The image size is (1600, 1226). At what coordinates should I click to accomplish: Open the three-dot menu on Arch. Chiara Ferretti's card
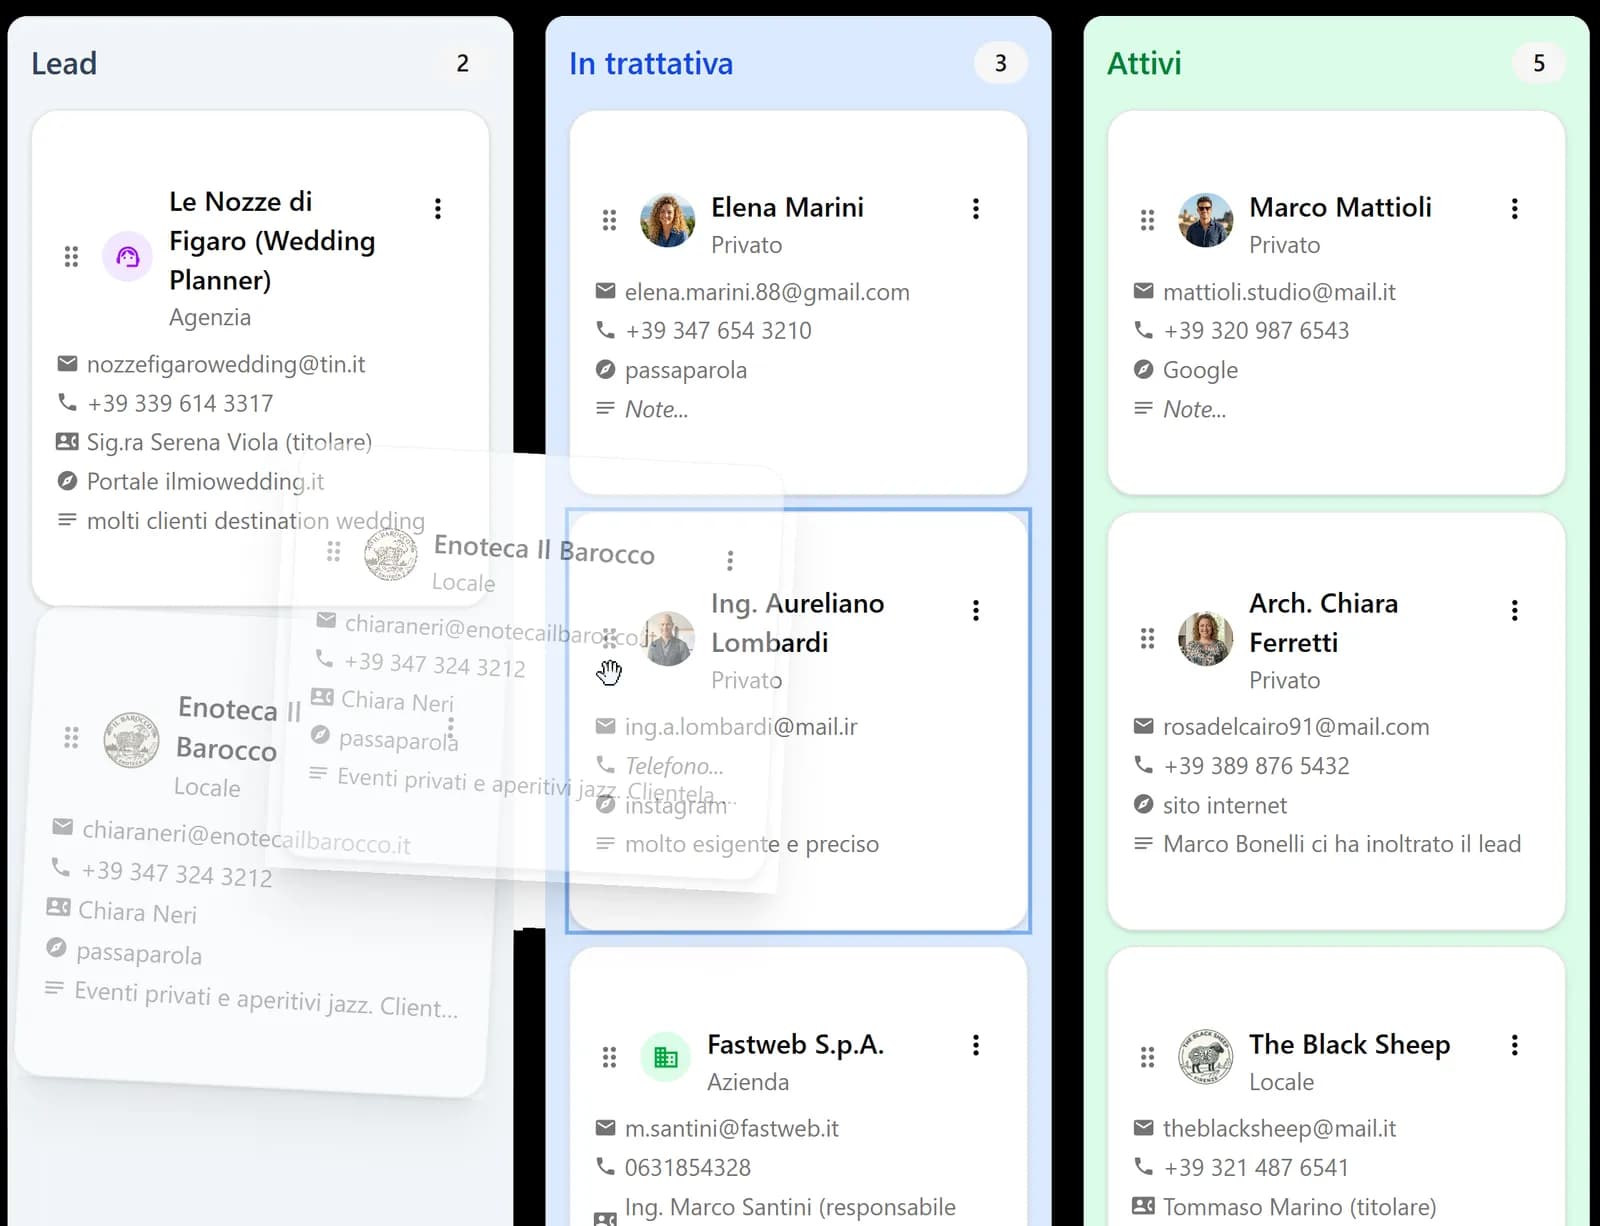click(x=1515, y=609)
